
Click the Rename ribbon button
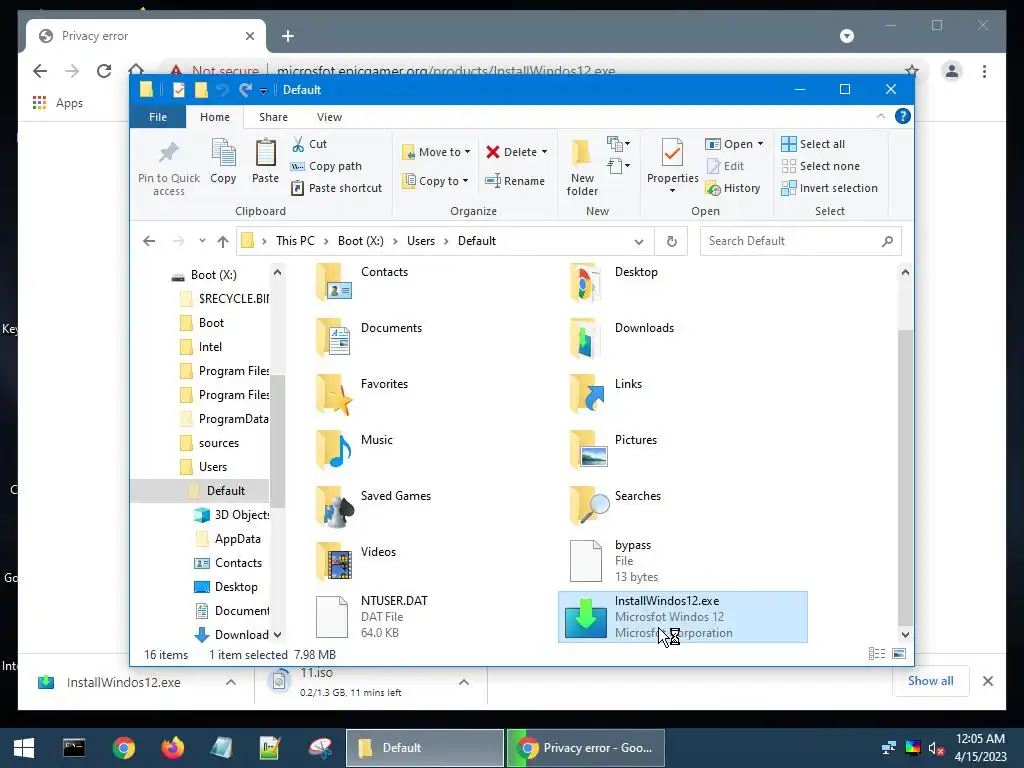point(515,181)
